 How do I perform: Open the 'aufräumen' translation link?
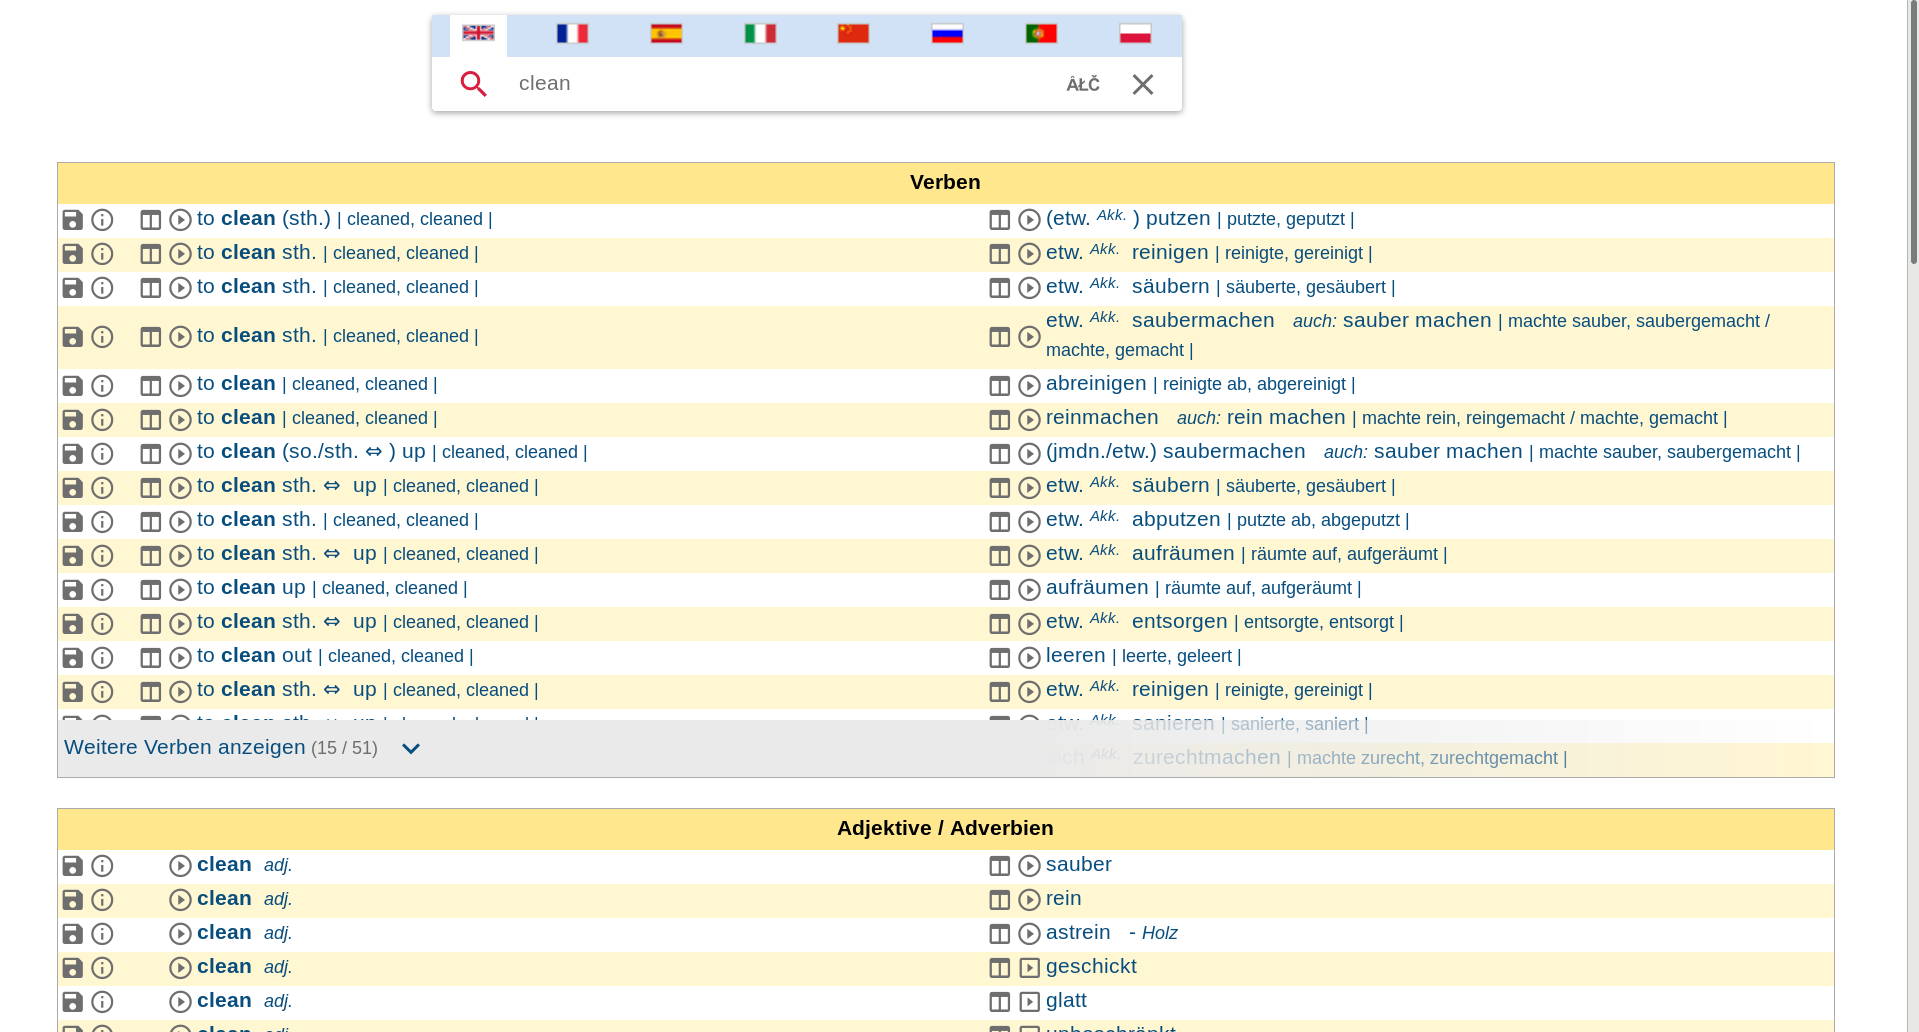point(1097,588)
